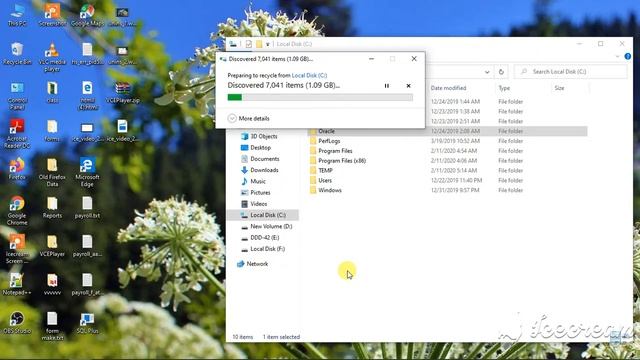Click the Google Maps desktop shortcut
The image size is (640, 360).
87,16
